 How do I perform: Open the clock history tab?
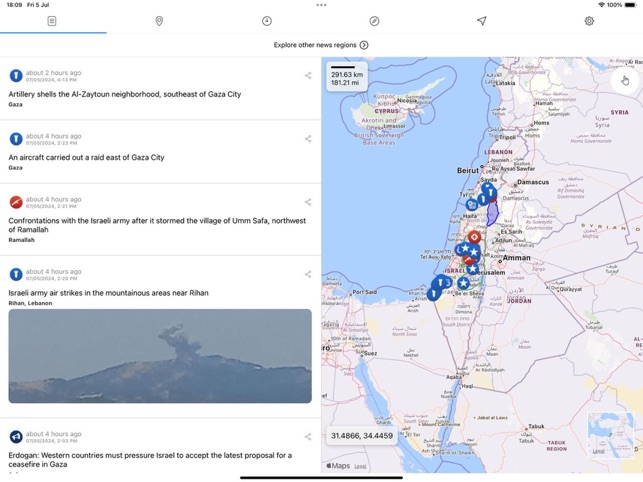point(267,21)
